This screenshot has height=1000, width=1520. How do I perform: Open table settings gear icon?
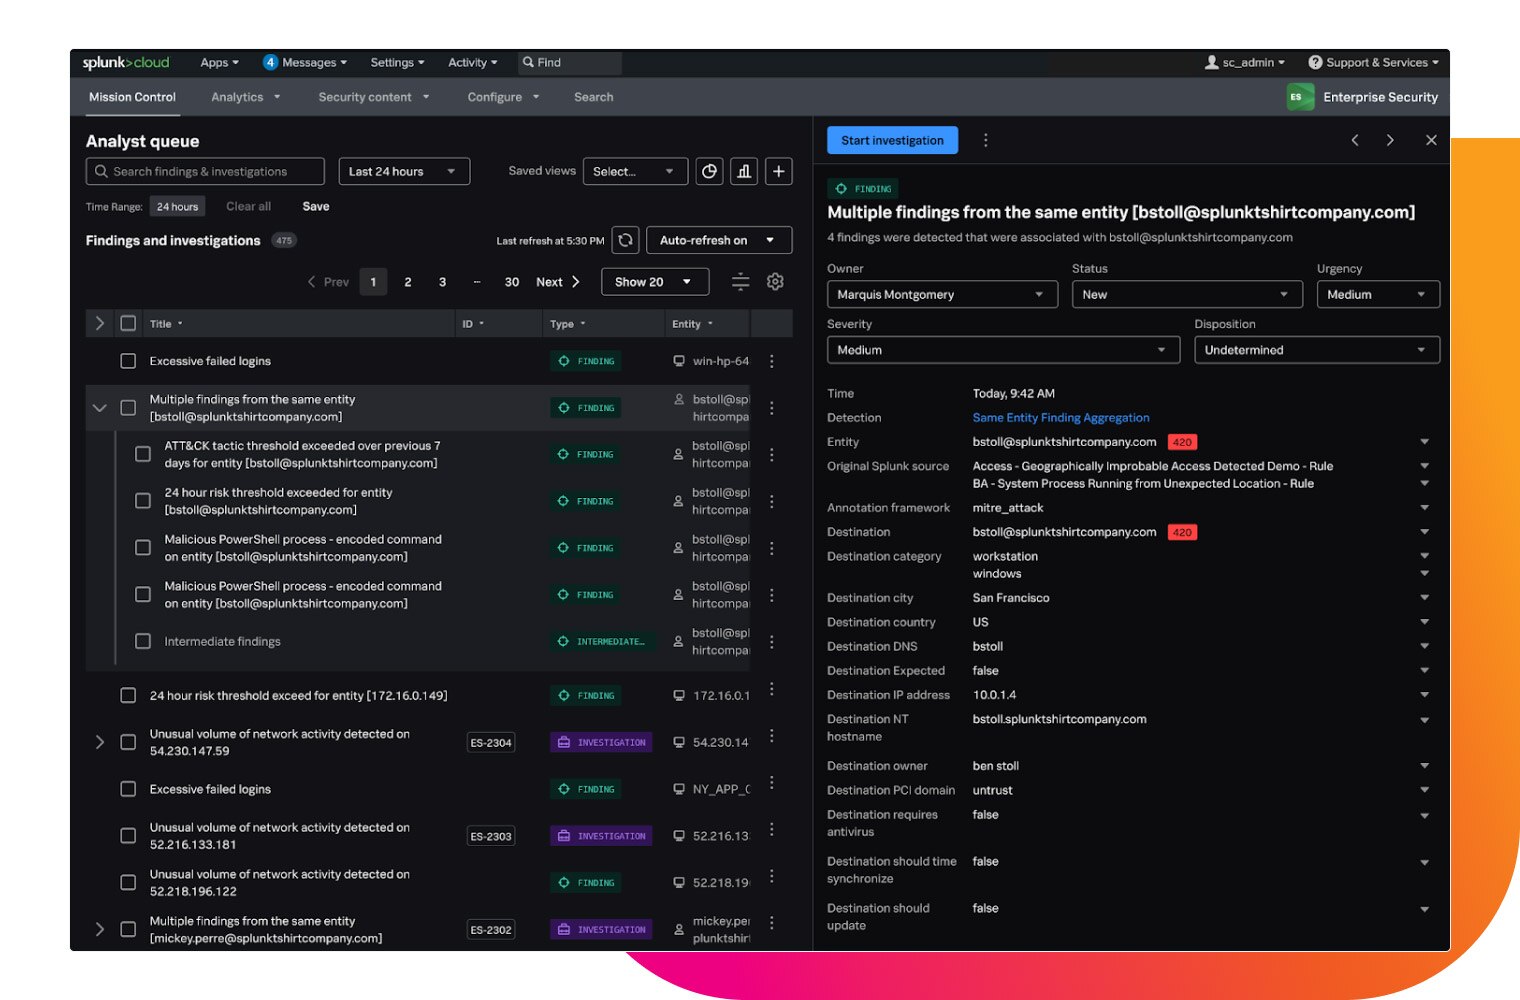(775, 282)
